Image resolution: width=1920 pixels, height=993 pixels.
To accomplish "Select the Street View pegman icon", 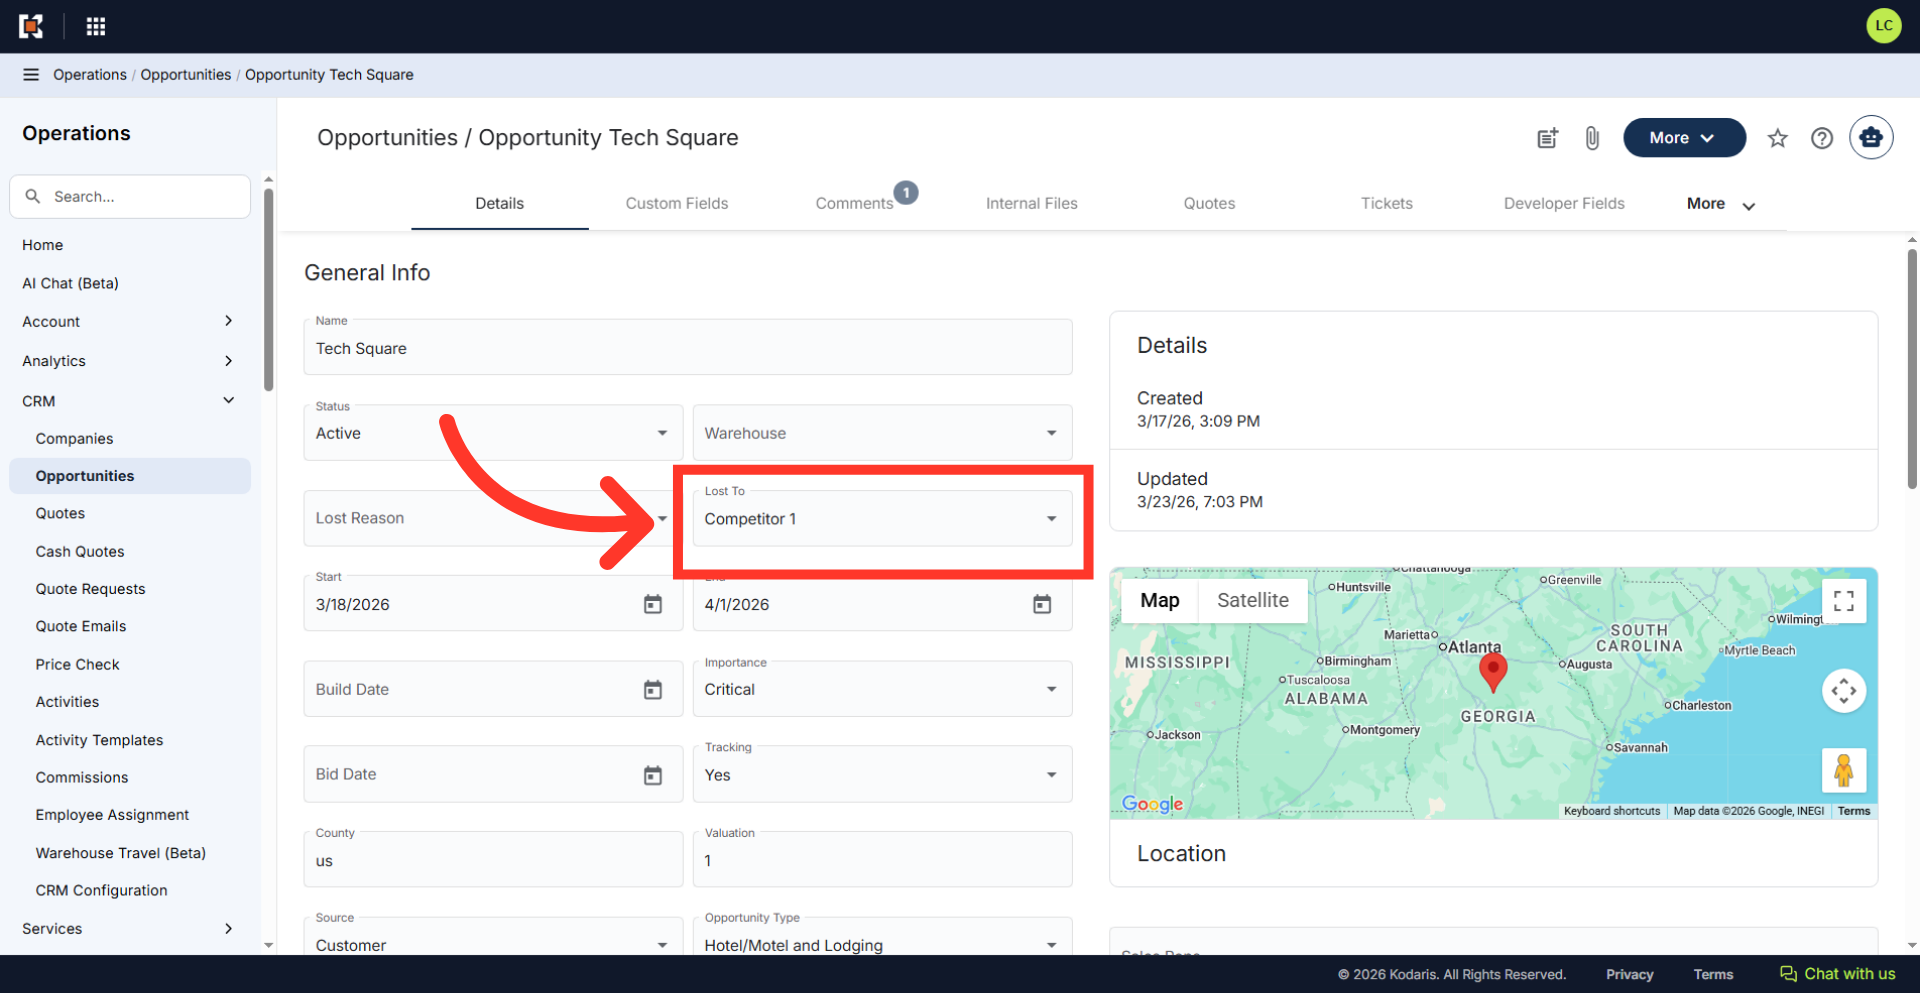I will coord(1844,770).
